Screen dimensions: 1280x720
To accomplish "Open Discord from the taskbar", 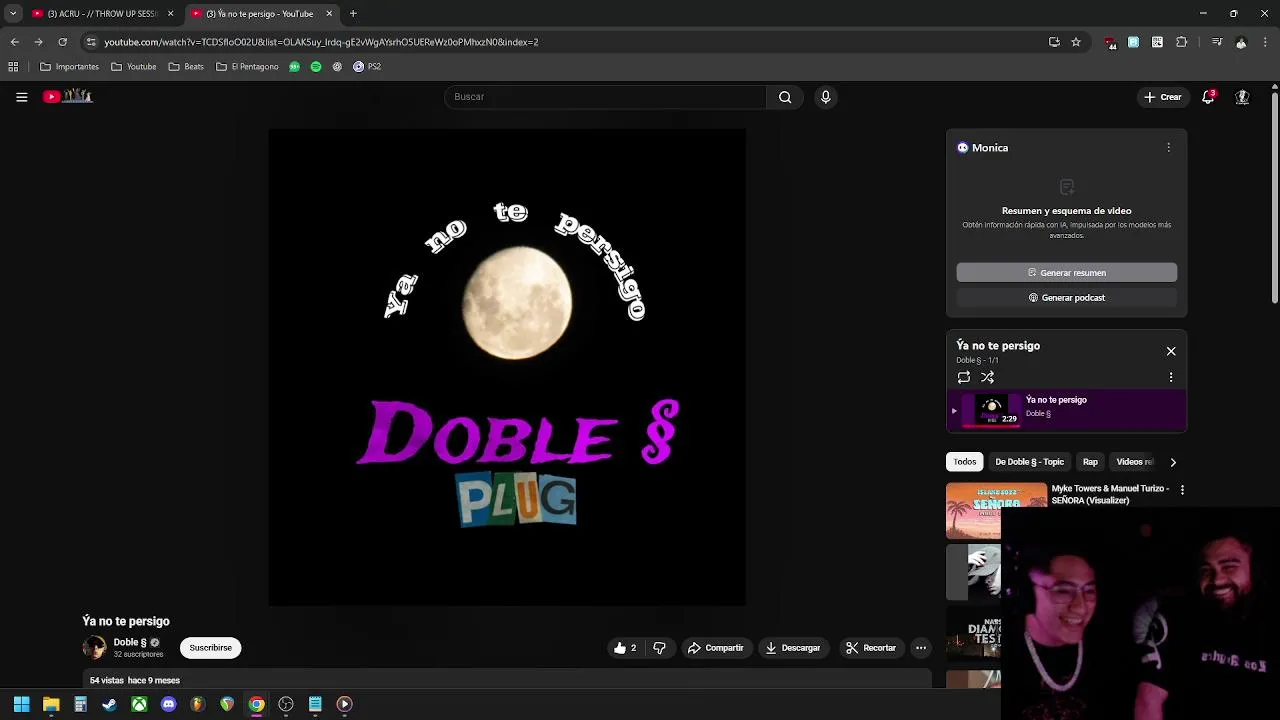I will click(168, 704).
